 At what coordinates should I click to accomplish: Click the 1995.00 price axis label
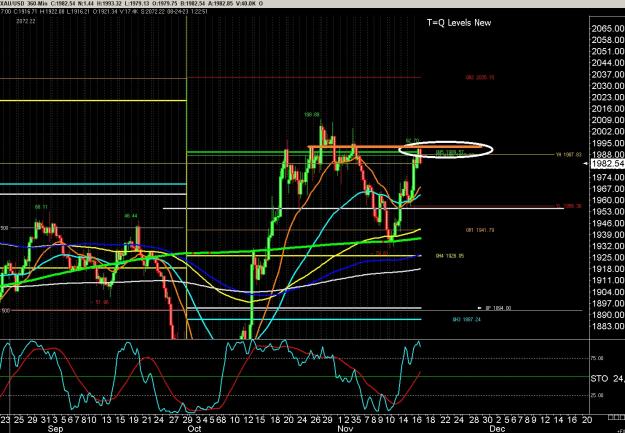coord(608,144)
